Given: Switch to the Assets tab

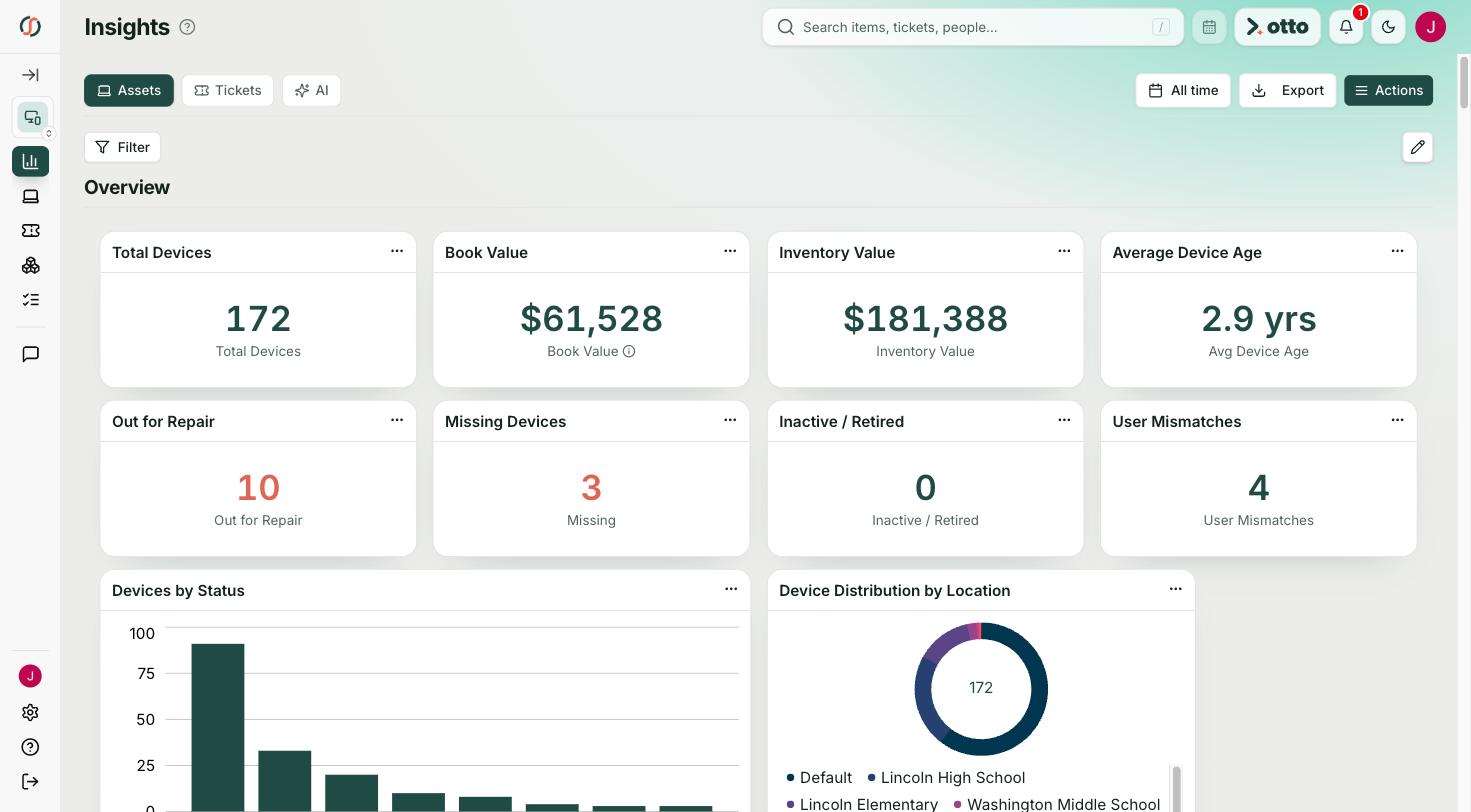Looking at the screenshot, I should (129, 90).
